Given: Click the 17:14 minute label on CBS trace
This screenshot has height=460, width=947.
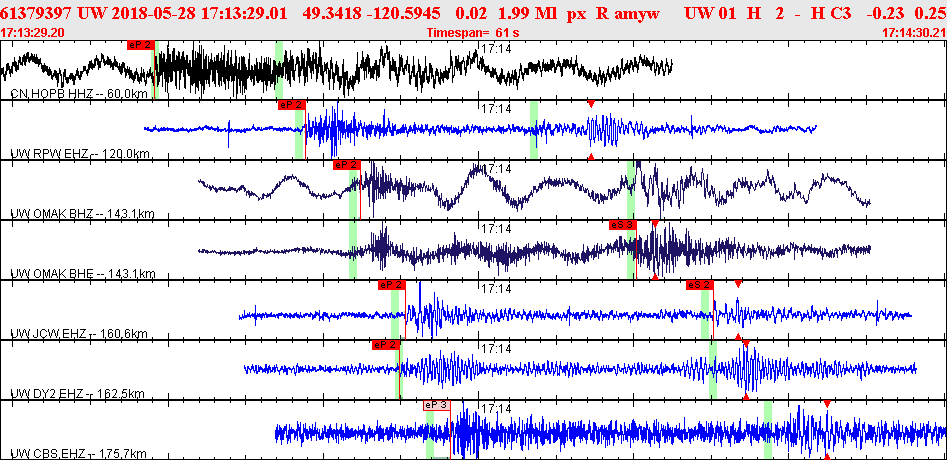Looking at the screenshot, I should coord(496,409).
